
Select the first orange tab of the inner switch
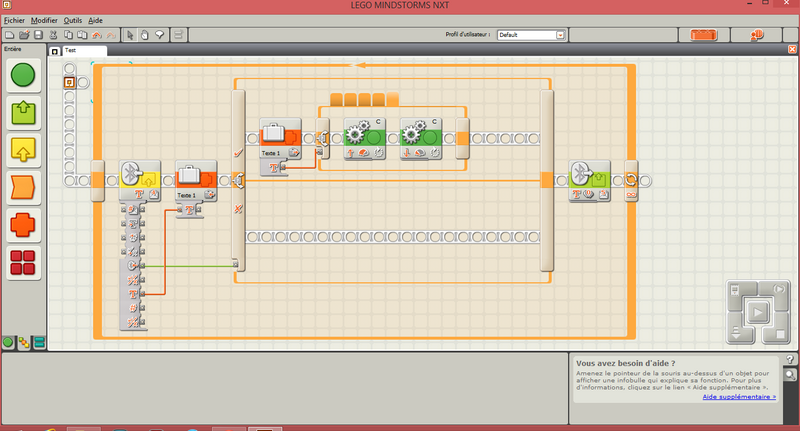click(x=336, y=99)
